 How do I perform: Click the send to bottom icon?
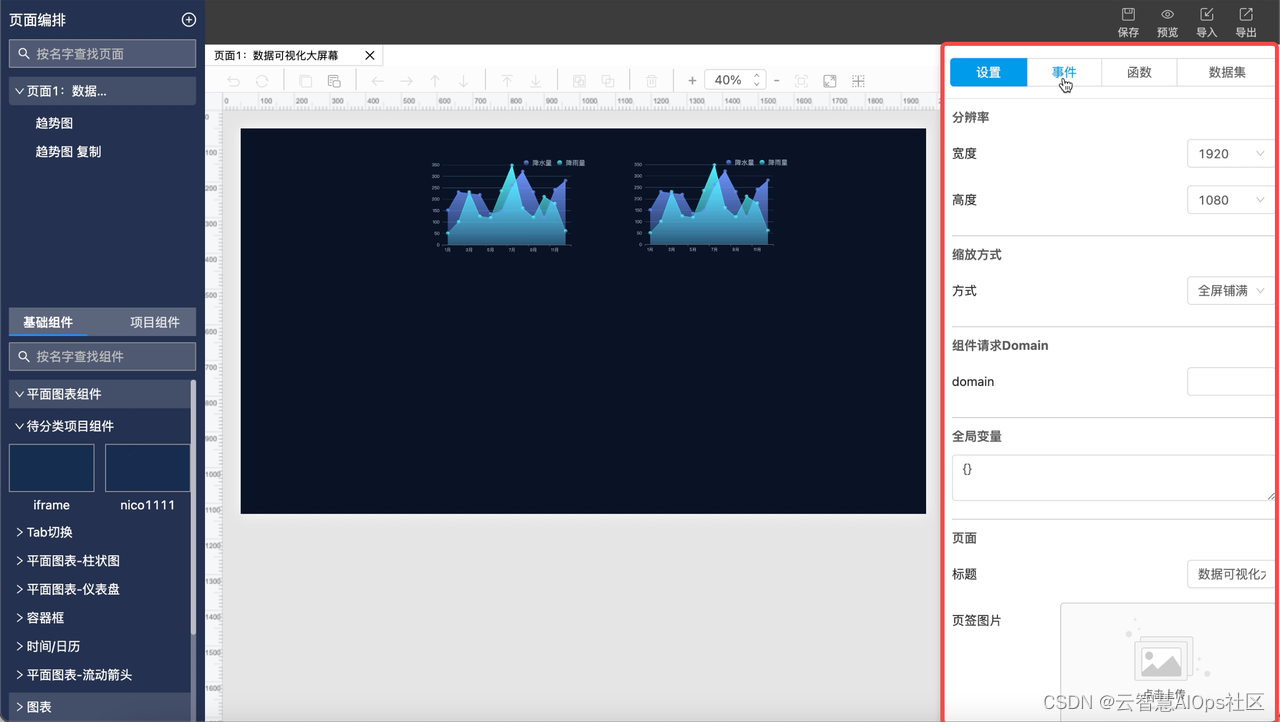[536, 81]
